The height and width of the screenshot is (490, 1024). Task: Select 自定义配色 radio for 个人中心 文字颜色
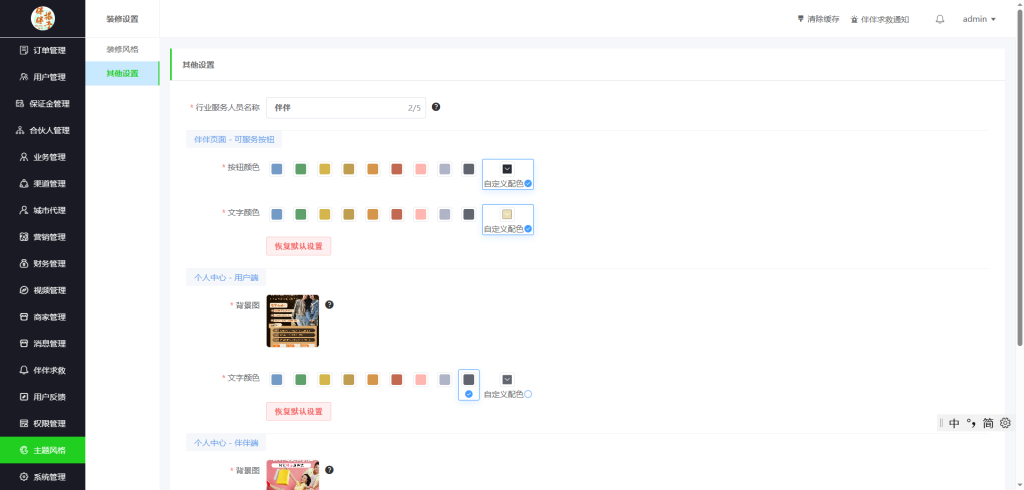click(x=528, y=394)
